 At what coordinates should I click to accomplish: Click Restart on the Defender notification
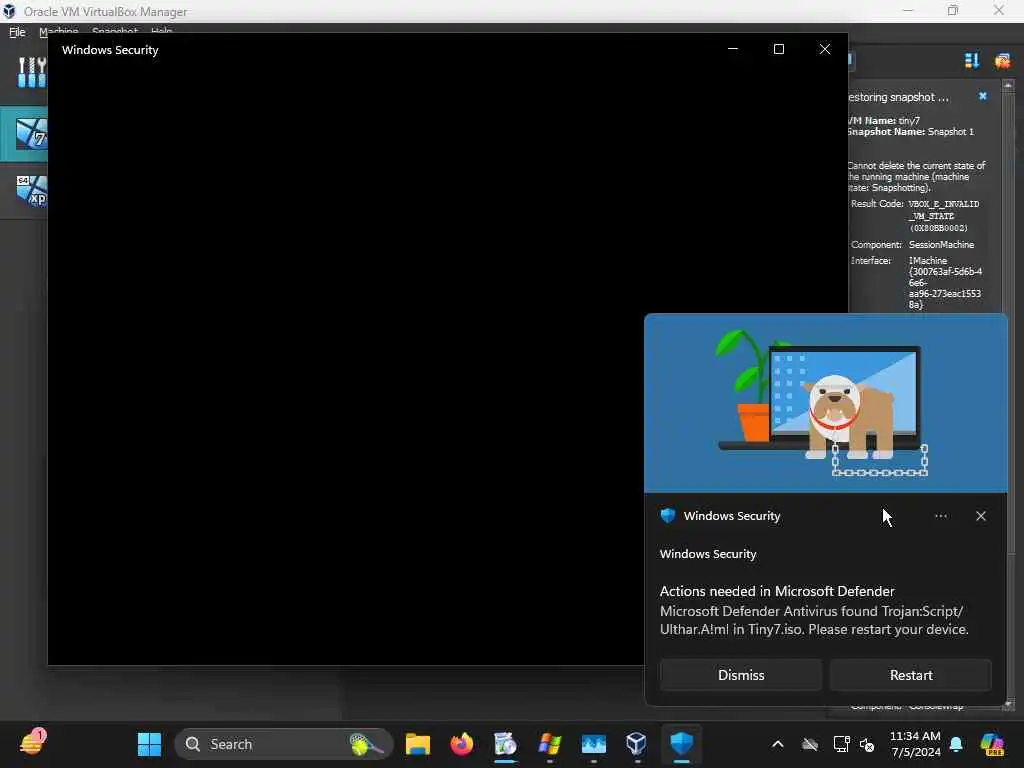pyautogui.click(x=910, y=675)
